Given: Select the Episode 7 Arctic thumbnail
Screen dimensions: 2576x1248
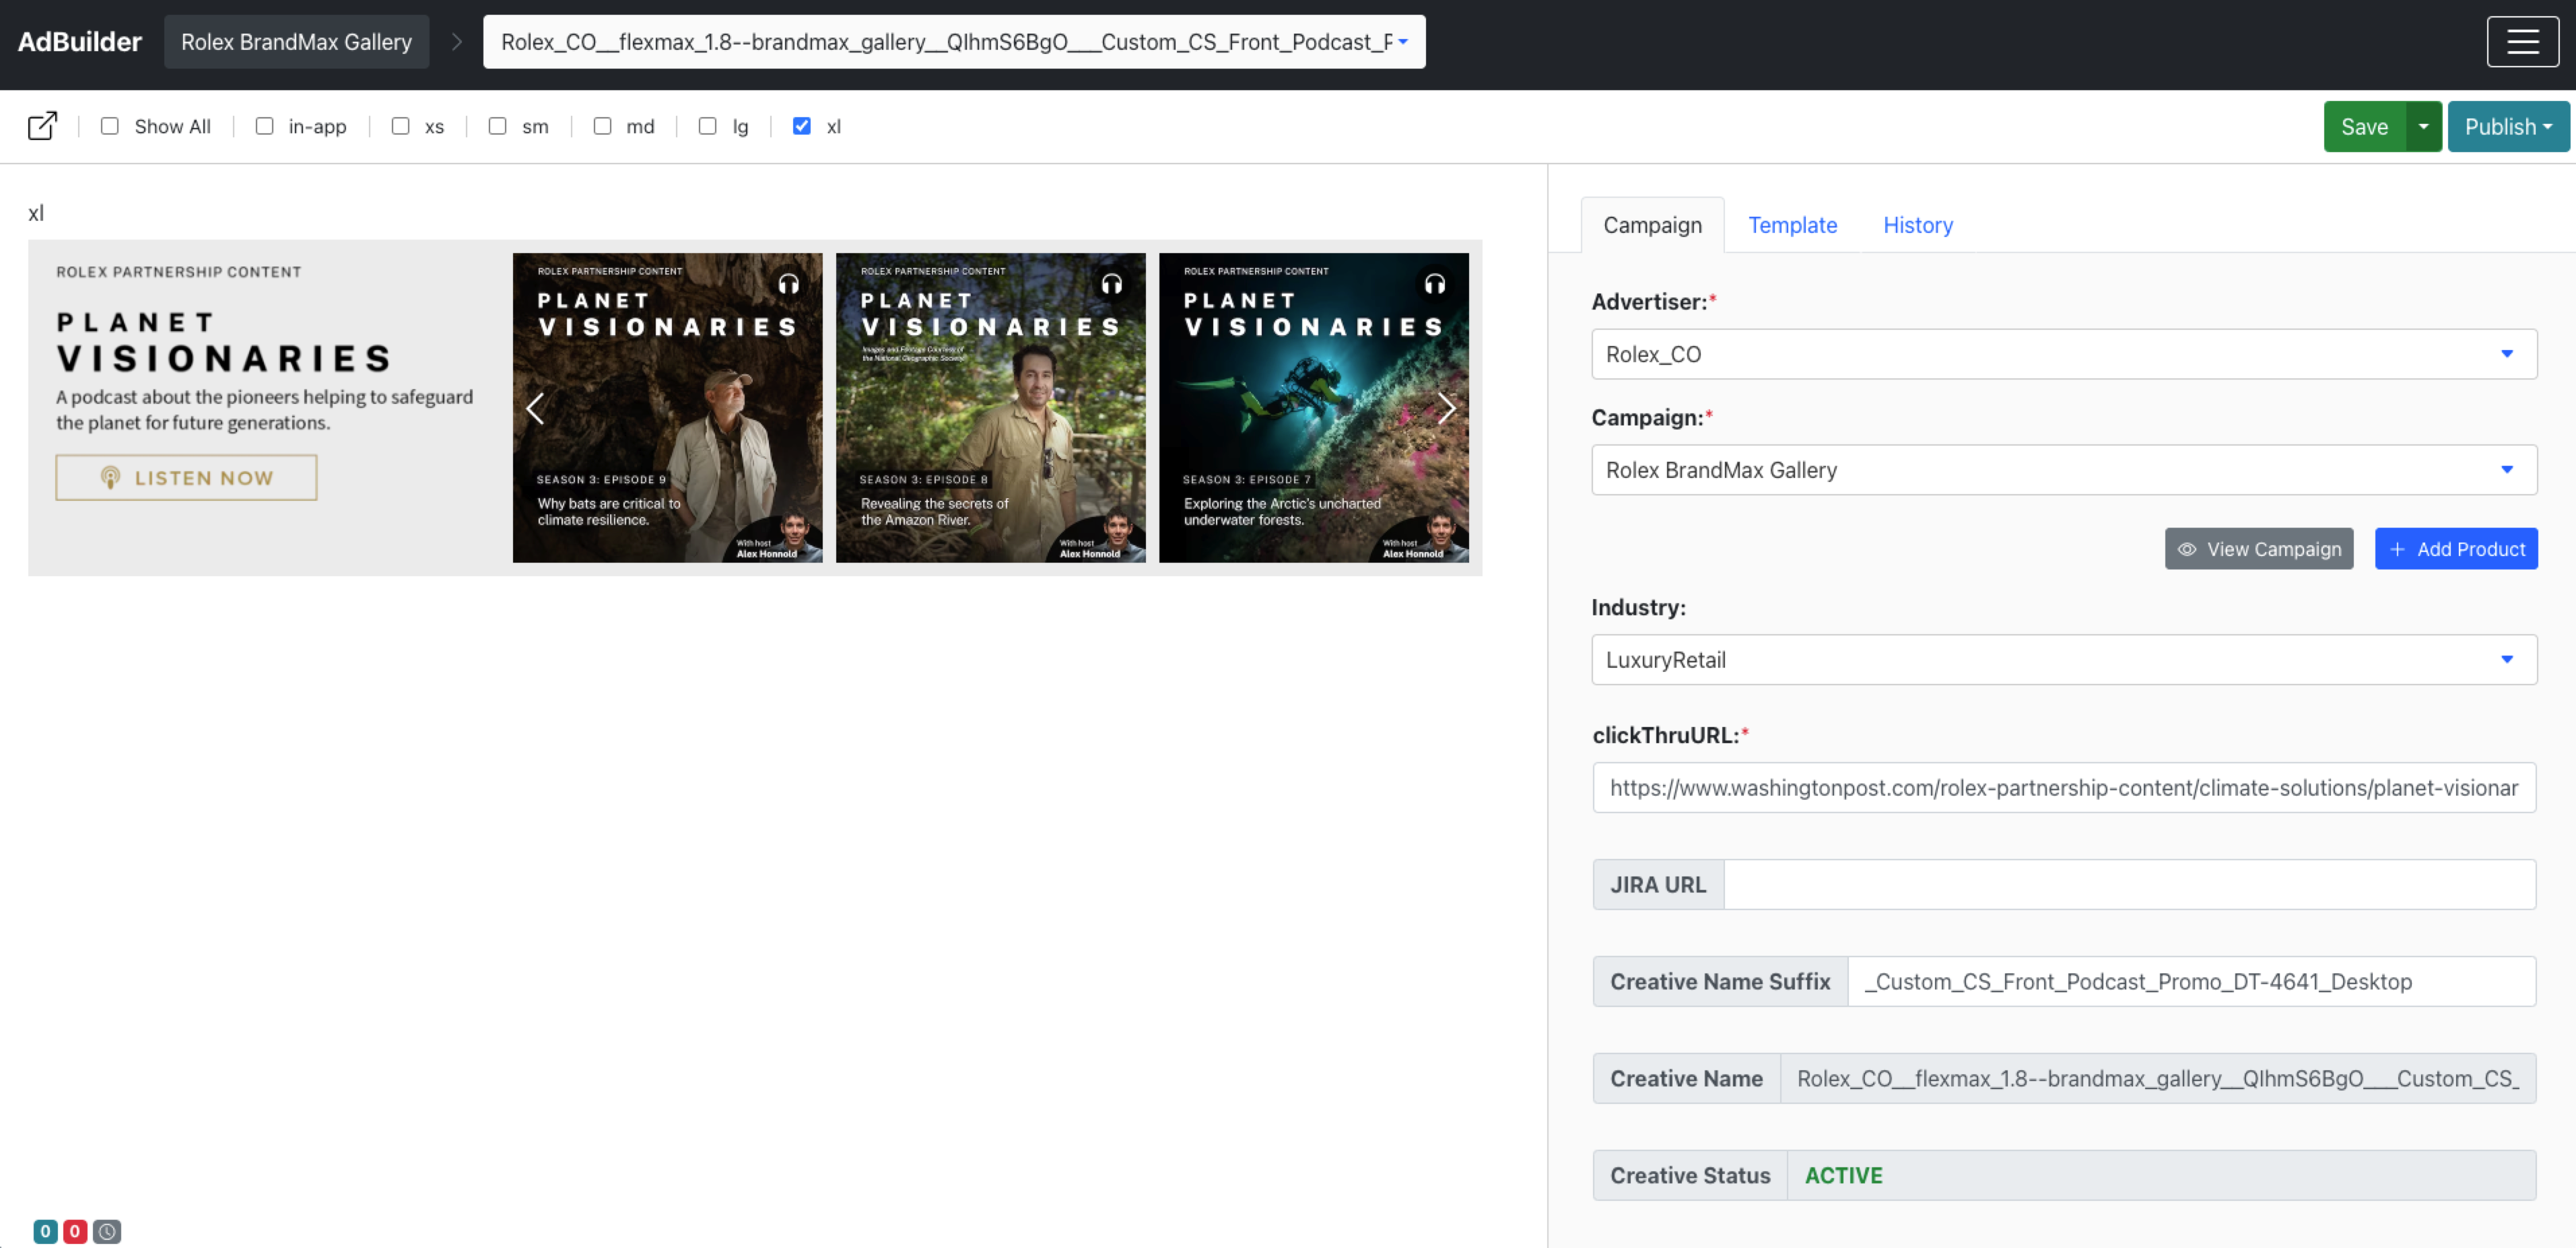Looking at the screenshot, I should coord(1313,408).
